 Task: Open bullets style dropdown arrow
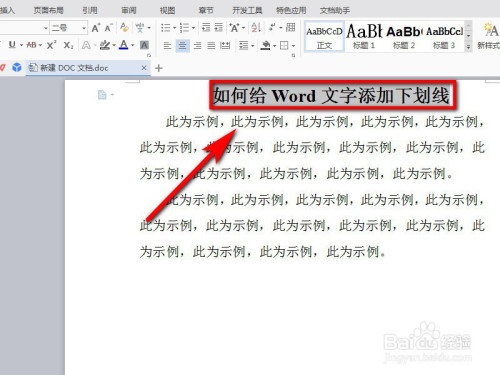tap(174, 28)
